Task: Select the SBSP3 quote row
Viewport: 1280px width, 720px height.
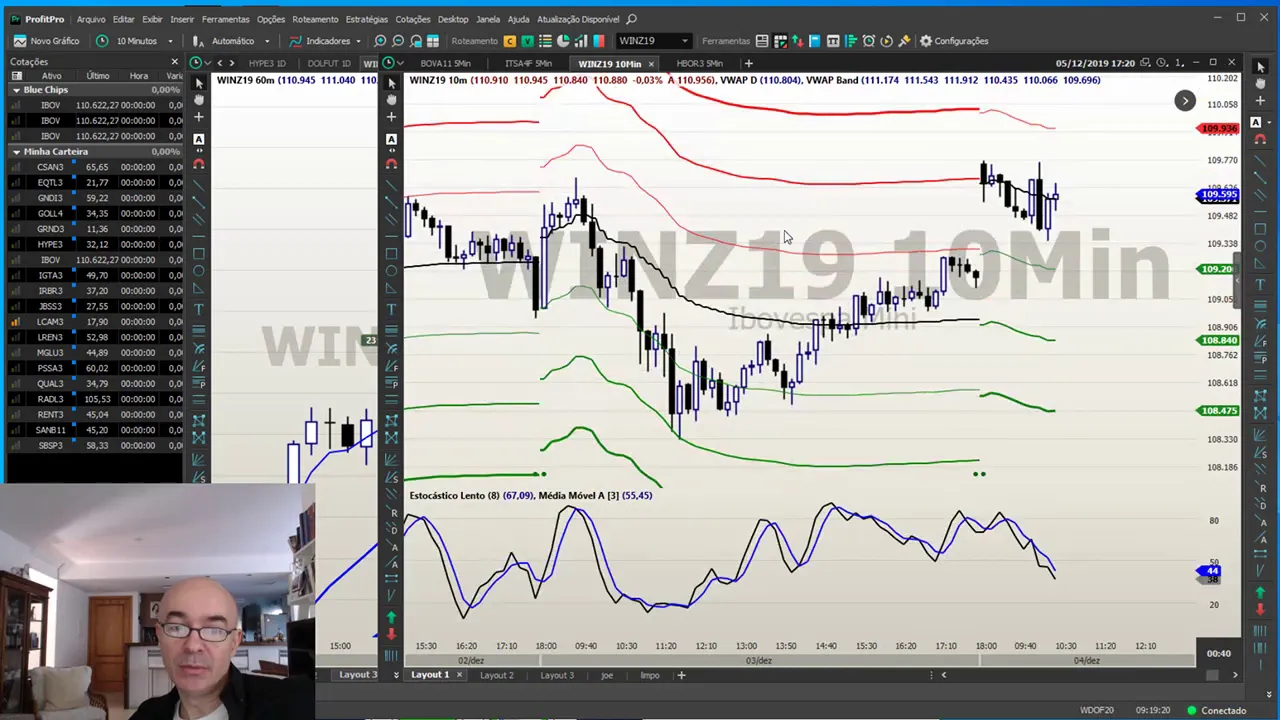Action: pos(95,446)
